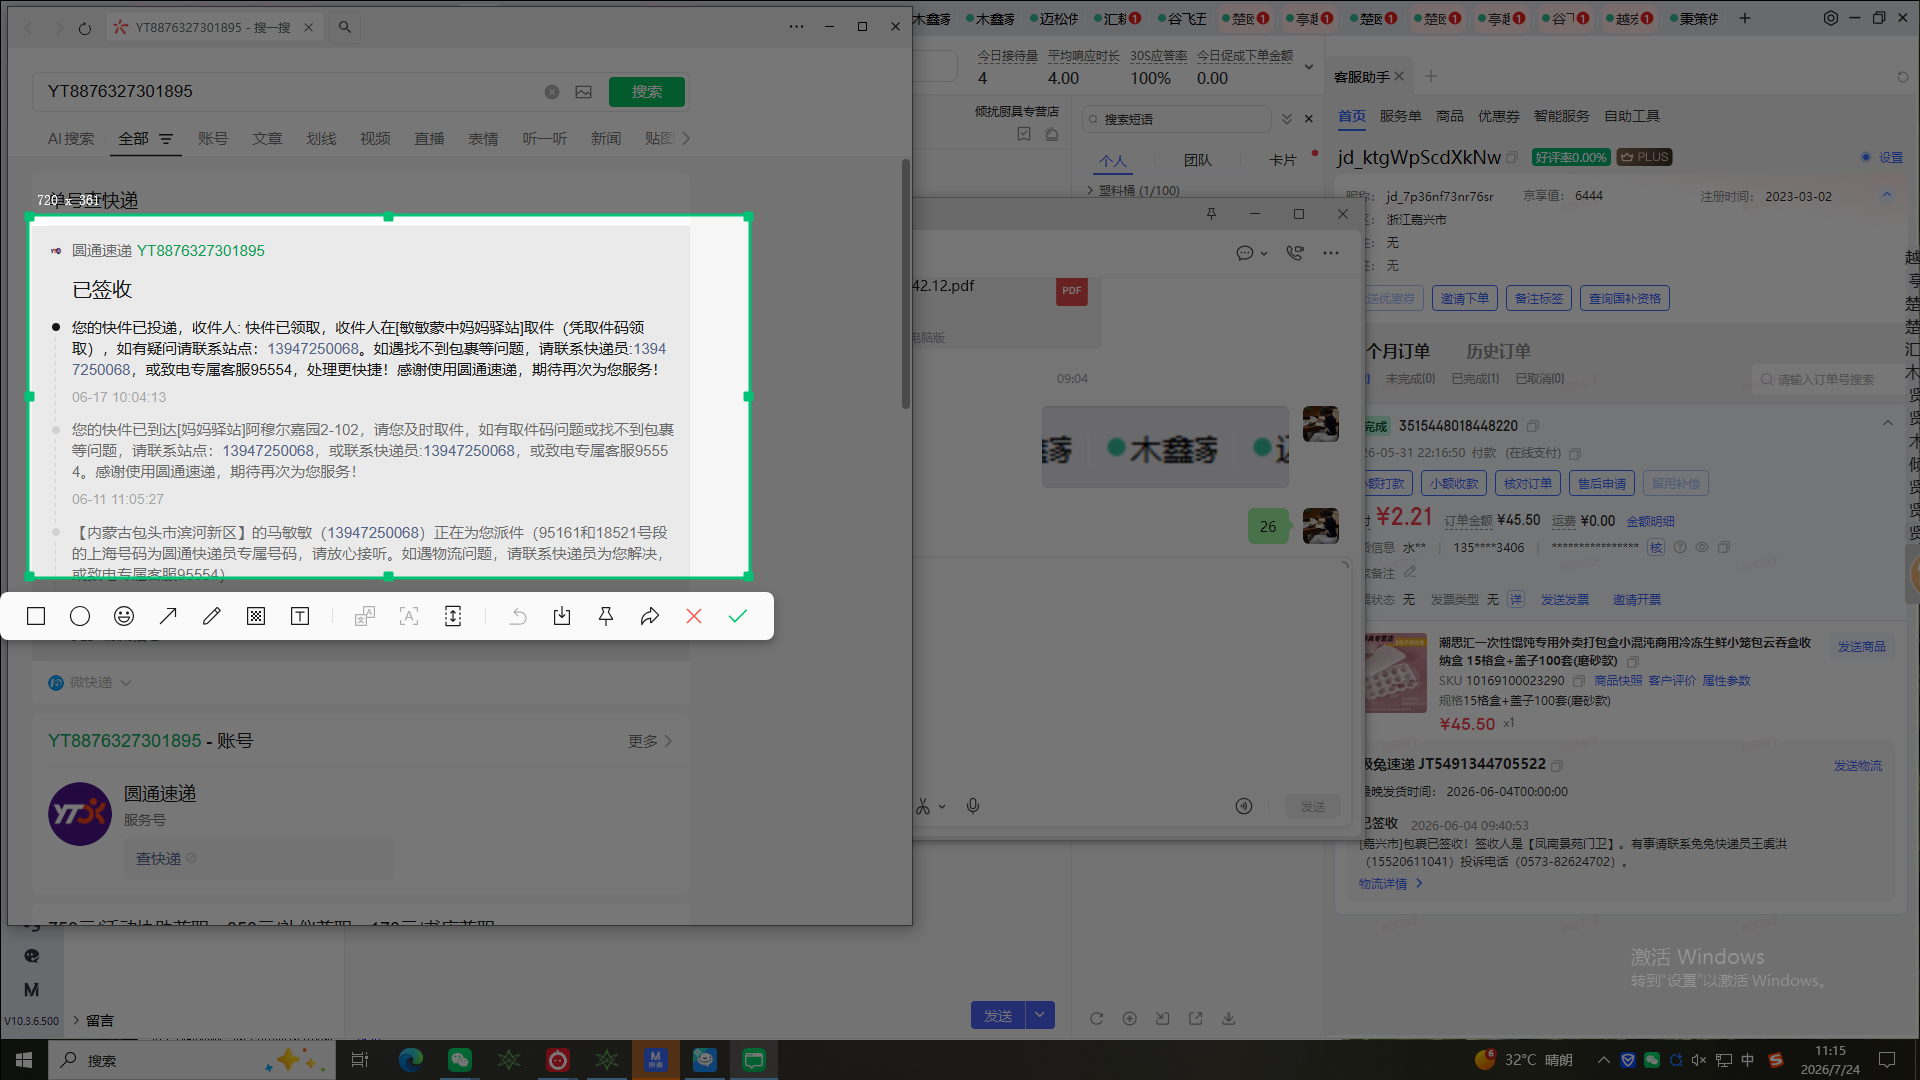Collapse order 3515448018448220 details

[x=1888, y=423]
